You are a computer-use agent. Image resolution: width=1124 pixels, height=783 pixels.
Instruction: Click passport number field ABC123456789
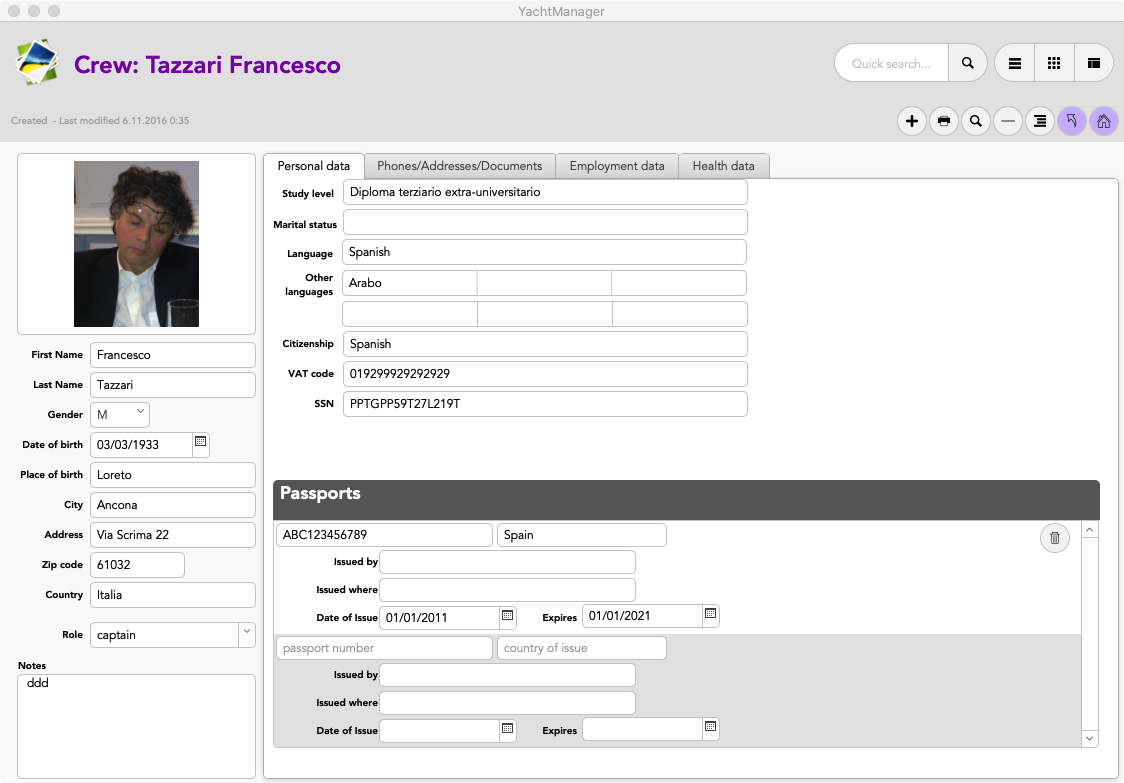384,535
